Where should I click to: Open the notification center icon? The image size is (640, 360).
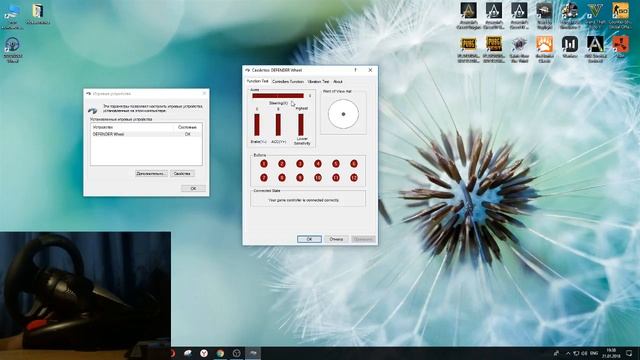[x=629, y=353]
